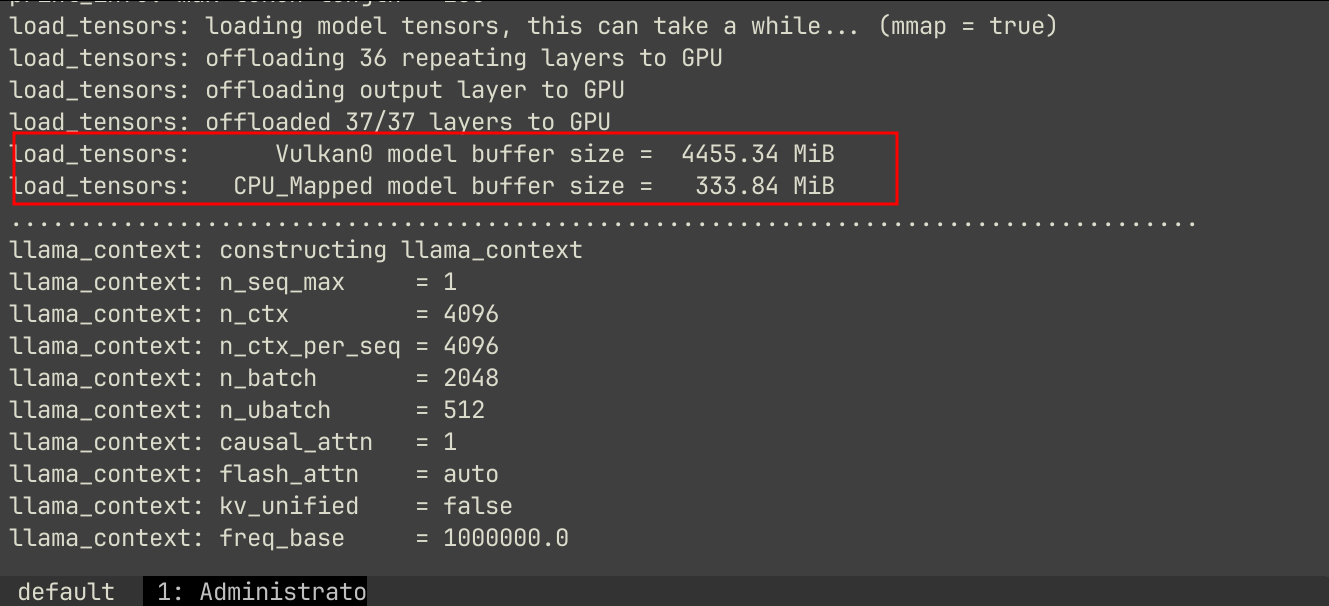Click the '(mmap = true)' text
The width and height of the screenshot is (1329, 606).
pyautogui.click(x=967, y=26)
